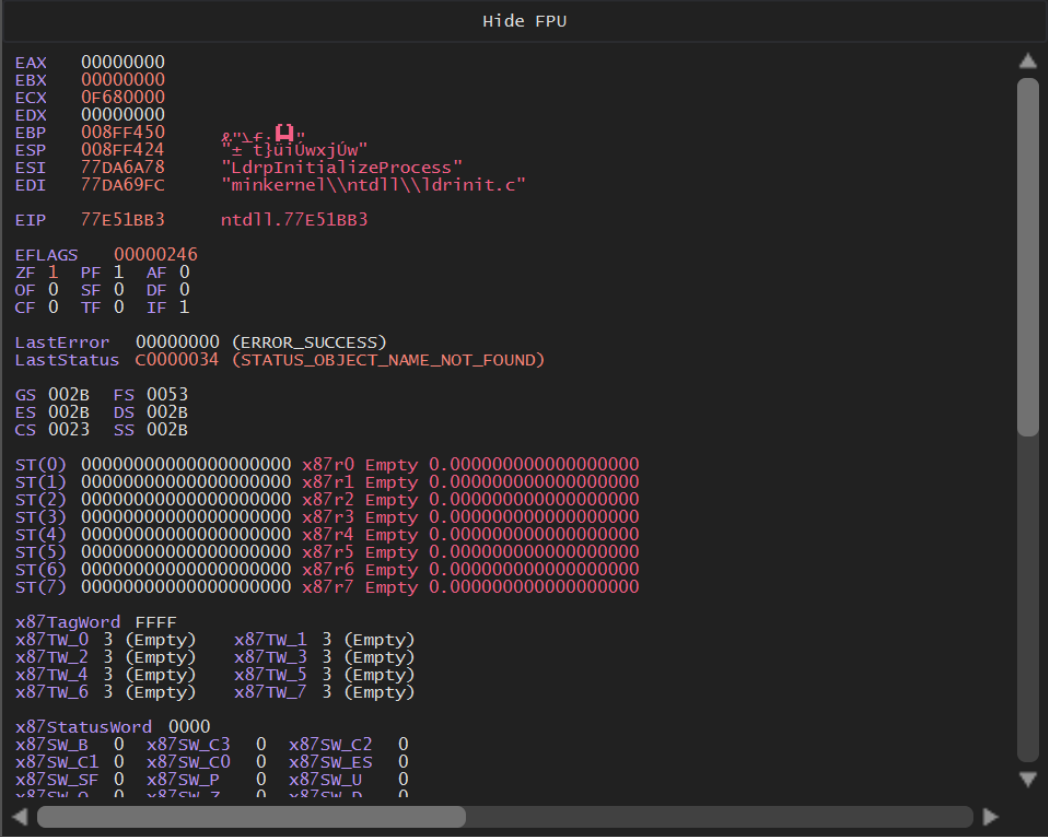The height and width of the screenshot is (837, 1048).
Task: Click the LastStatus code C0000034
Action: coord(176,360)
